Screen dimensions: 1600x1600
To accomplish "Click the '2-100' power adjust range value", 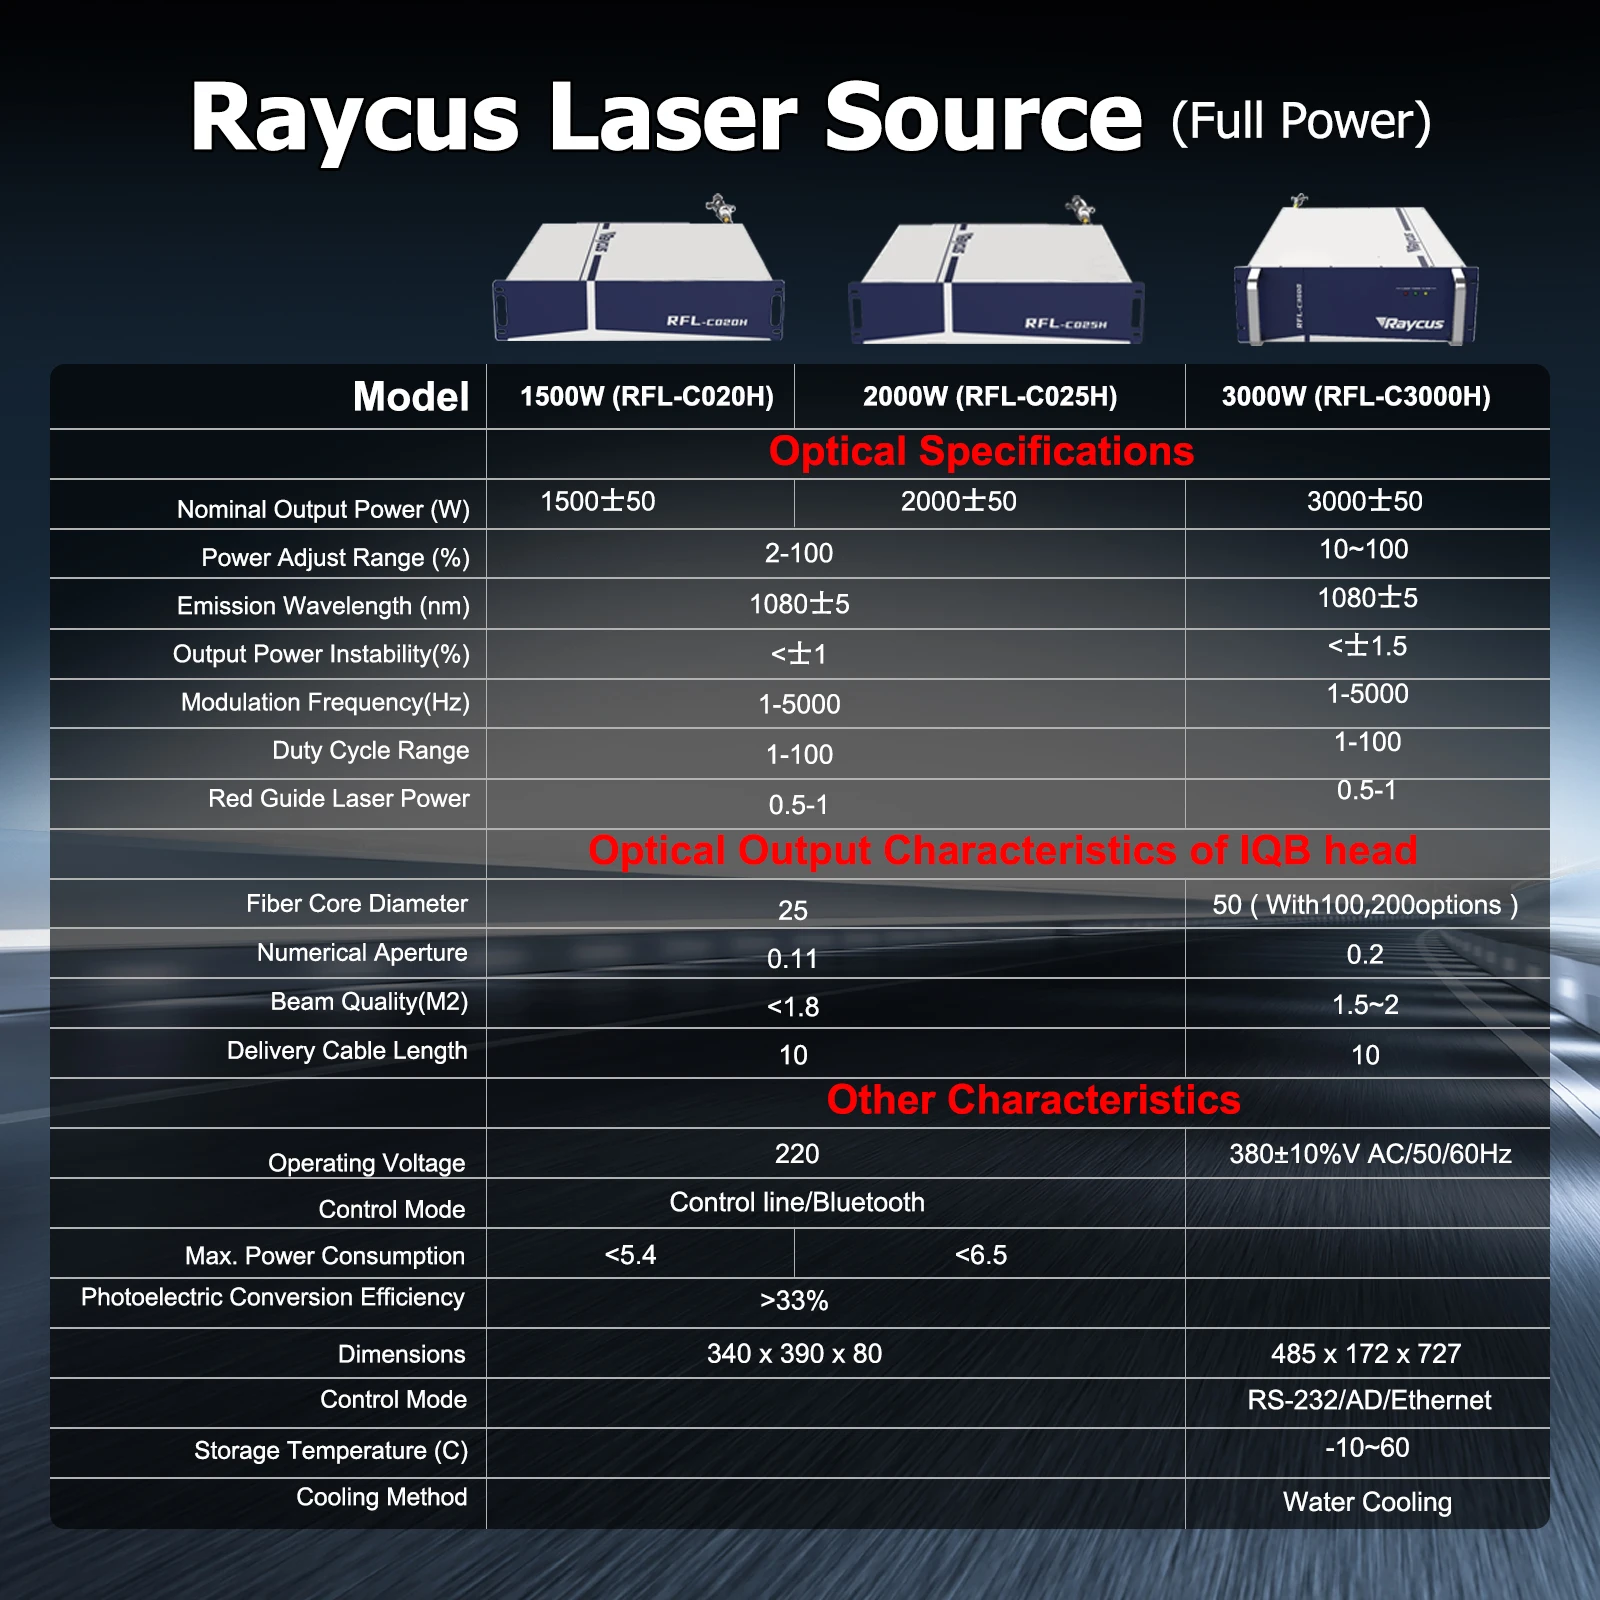I will 799,553.
